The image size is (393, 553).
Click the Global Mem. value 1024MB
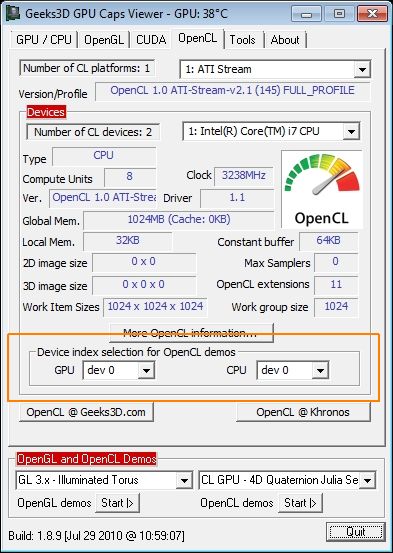pyautogui.click(x=179, y=220)
